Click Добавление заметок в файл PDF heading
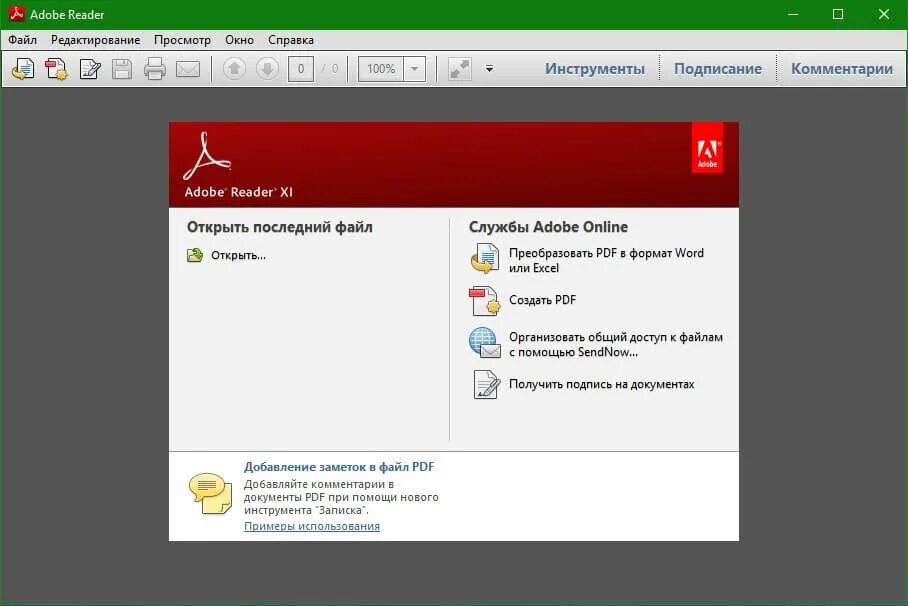 tap(339, 467)
